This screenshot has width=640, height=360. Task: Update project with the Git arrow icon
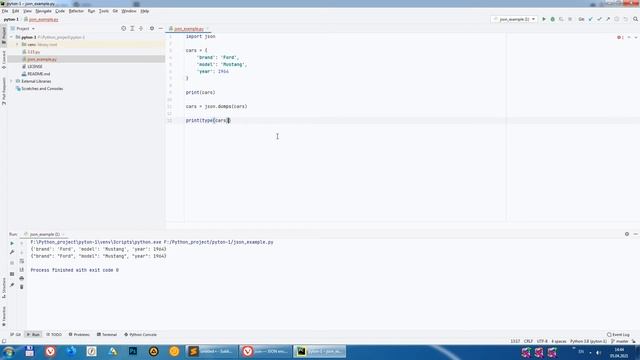[590, 19]
